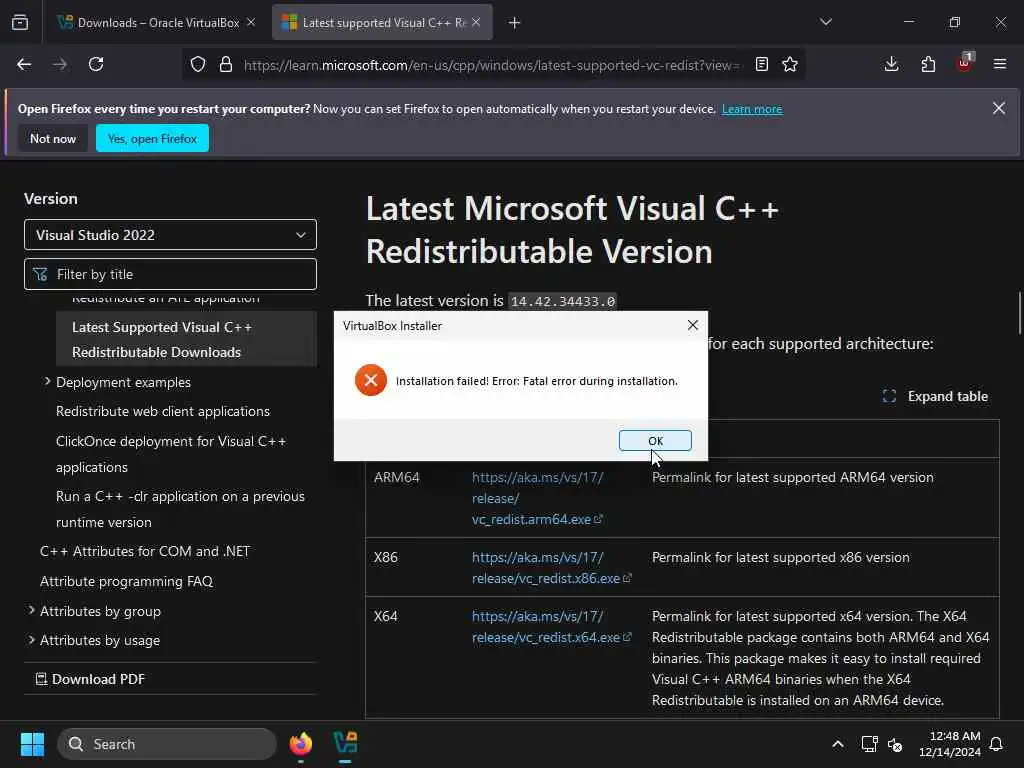Screen dimensions: 1024x768
Task: Click the X64 architecture cell
Action: point(385,616)
